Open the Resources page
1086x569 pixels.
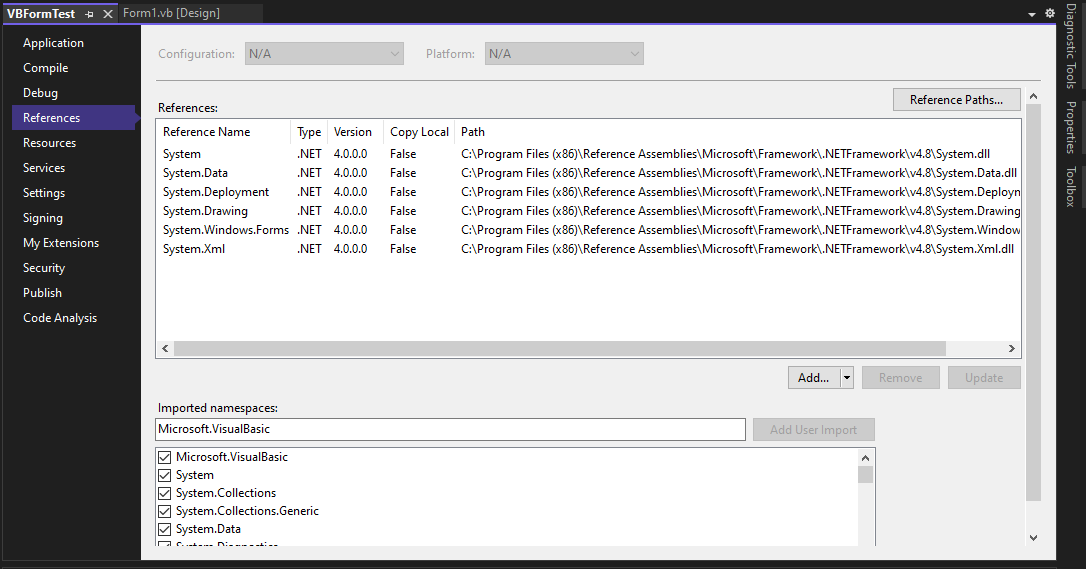(49, 143)
